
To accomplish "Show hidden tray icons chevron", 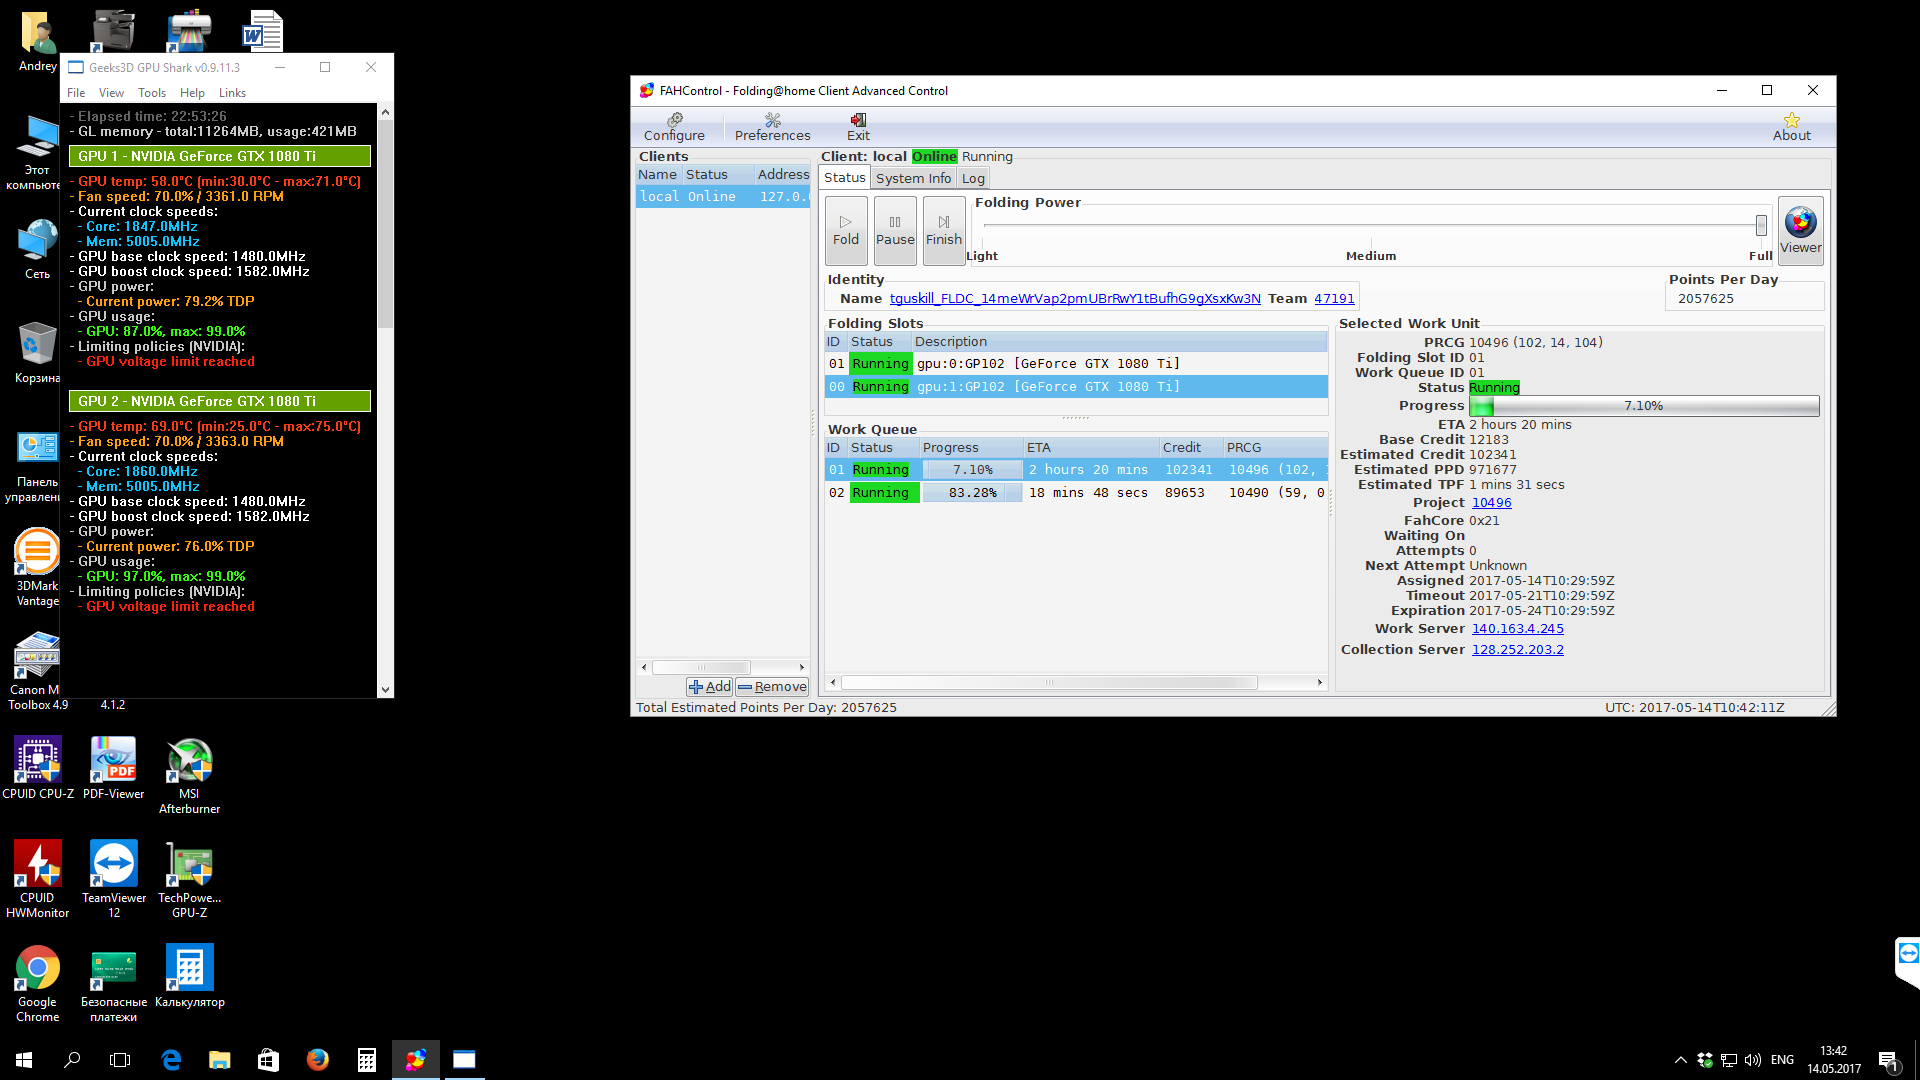I will [1680, 1060].
